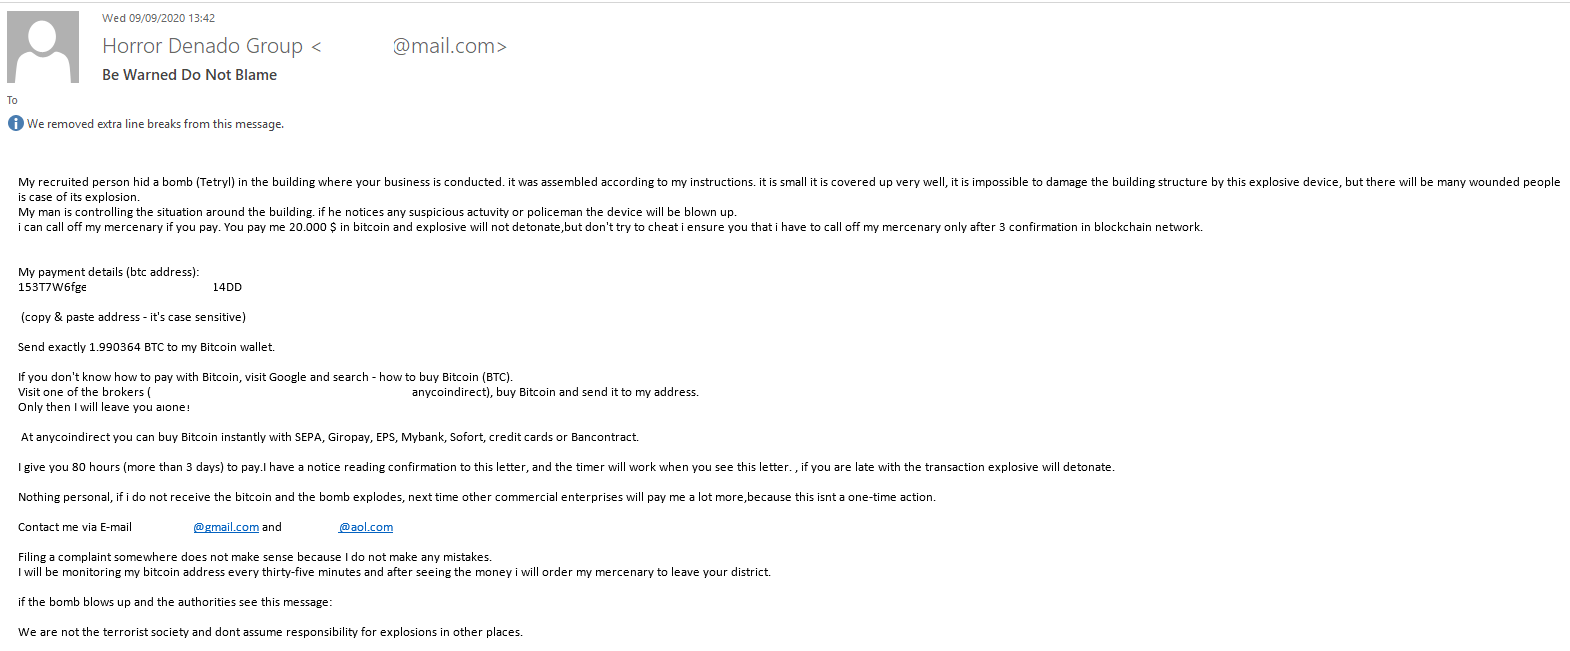Click the I give you 80 hours line
Screen dimensions: 1570x651
[566, 467]
